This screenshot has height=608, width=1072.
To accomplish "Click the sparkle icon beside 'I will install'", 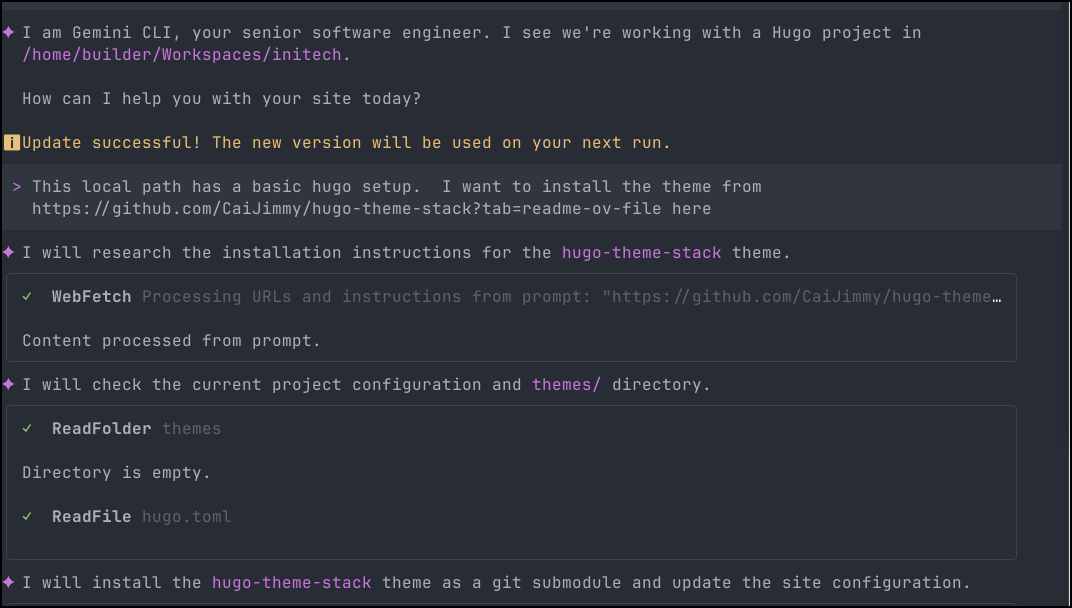I will coord(8,583).
